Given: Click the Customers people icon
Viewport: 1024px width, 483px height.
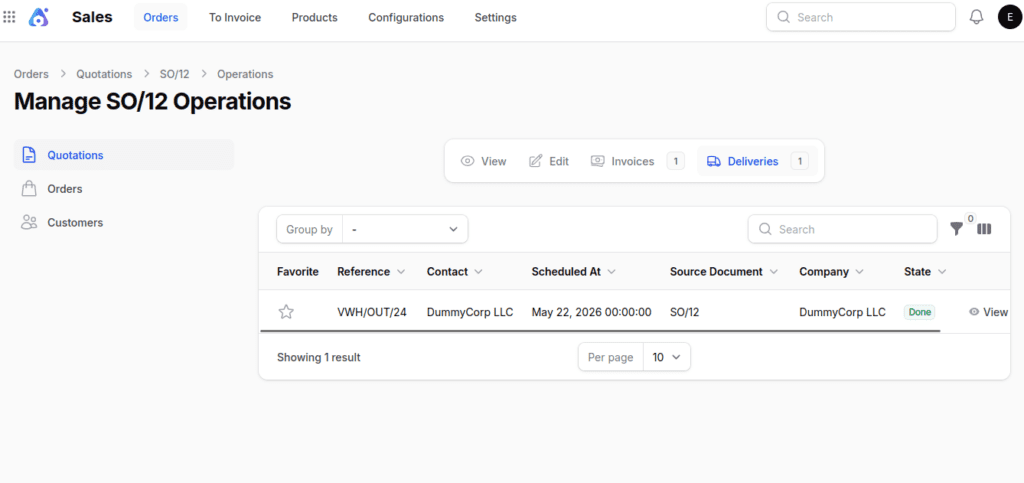Looking at the screenshot, I should [29, 223].
